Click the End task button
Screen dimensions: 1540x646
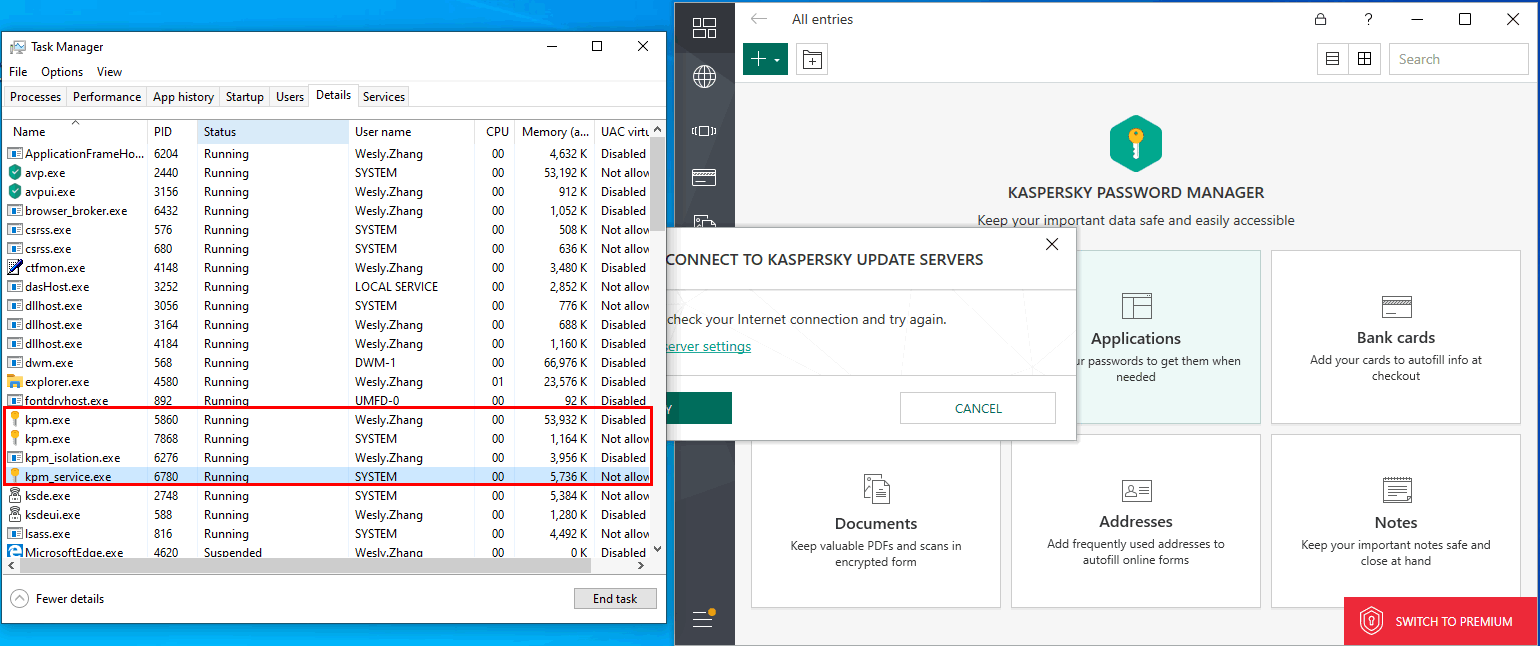[615, 599]
